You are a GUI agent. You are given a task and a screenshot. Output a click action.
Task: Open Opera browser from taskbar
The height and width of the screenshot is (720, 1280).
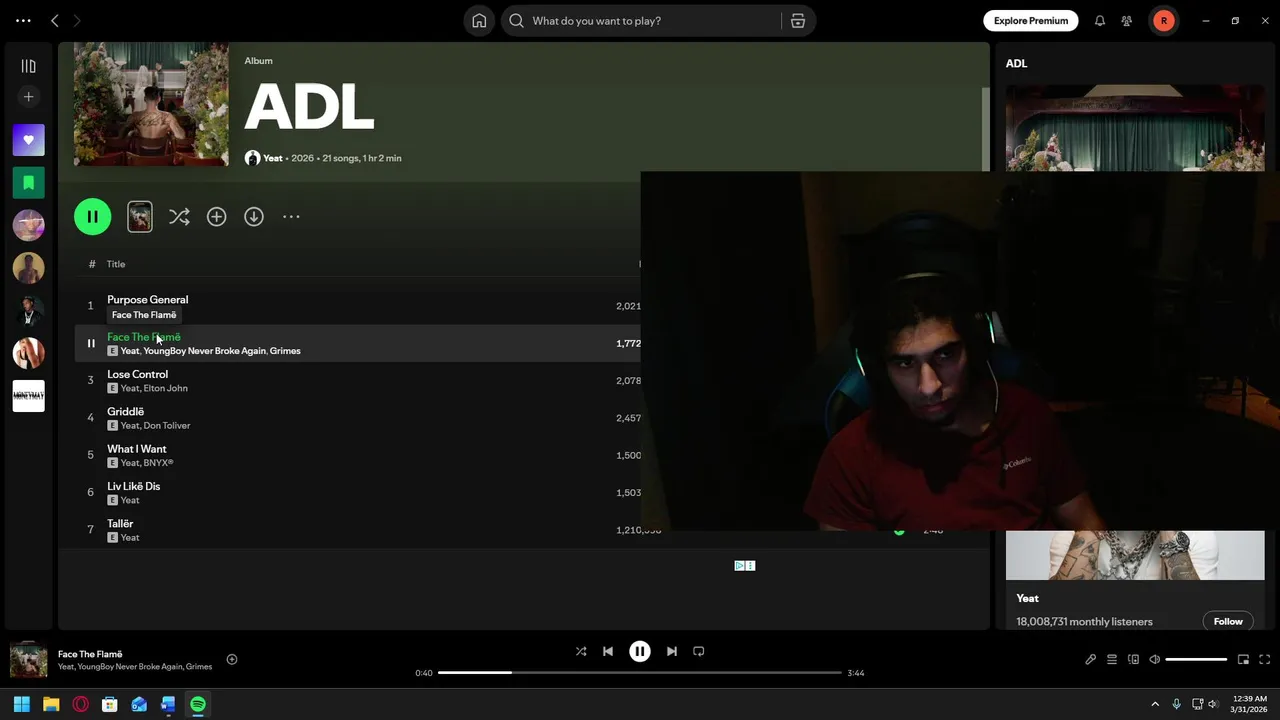pyautogui.click(x=80, y=704)
